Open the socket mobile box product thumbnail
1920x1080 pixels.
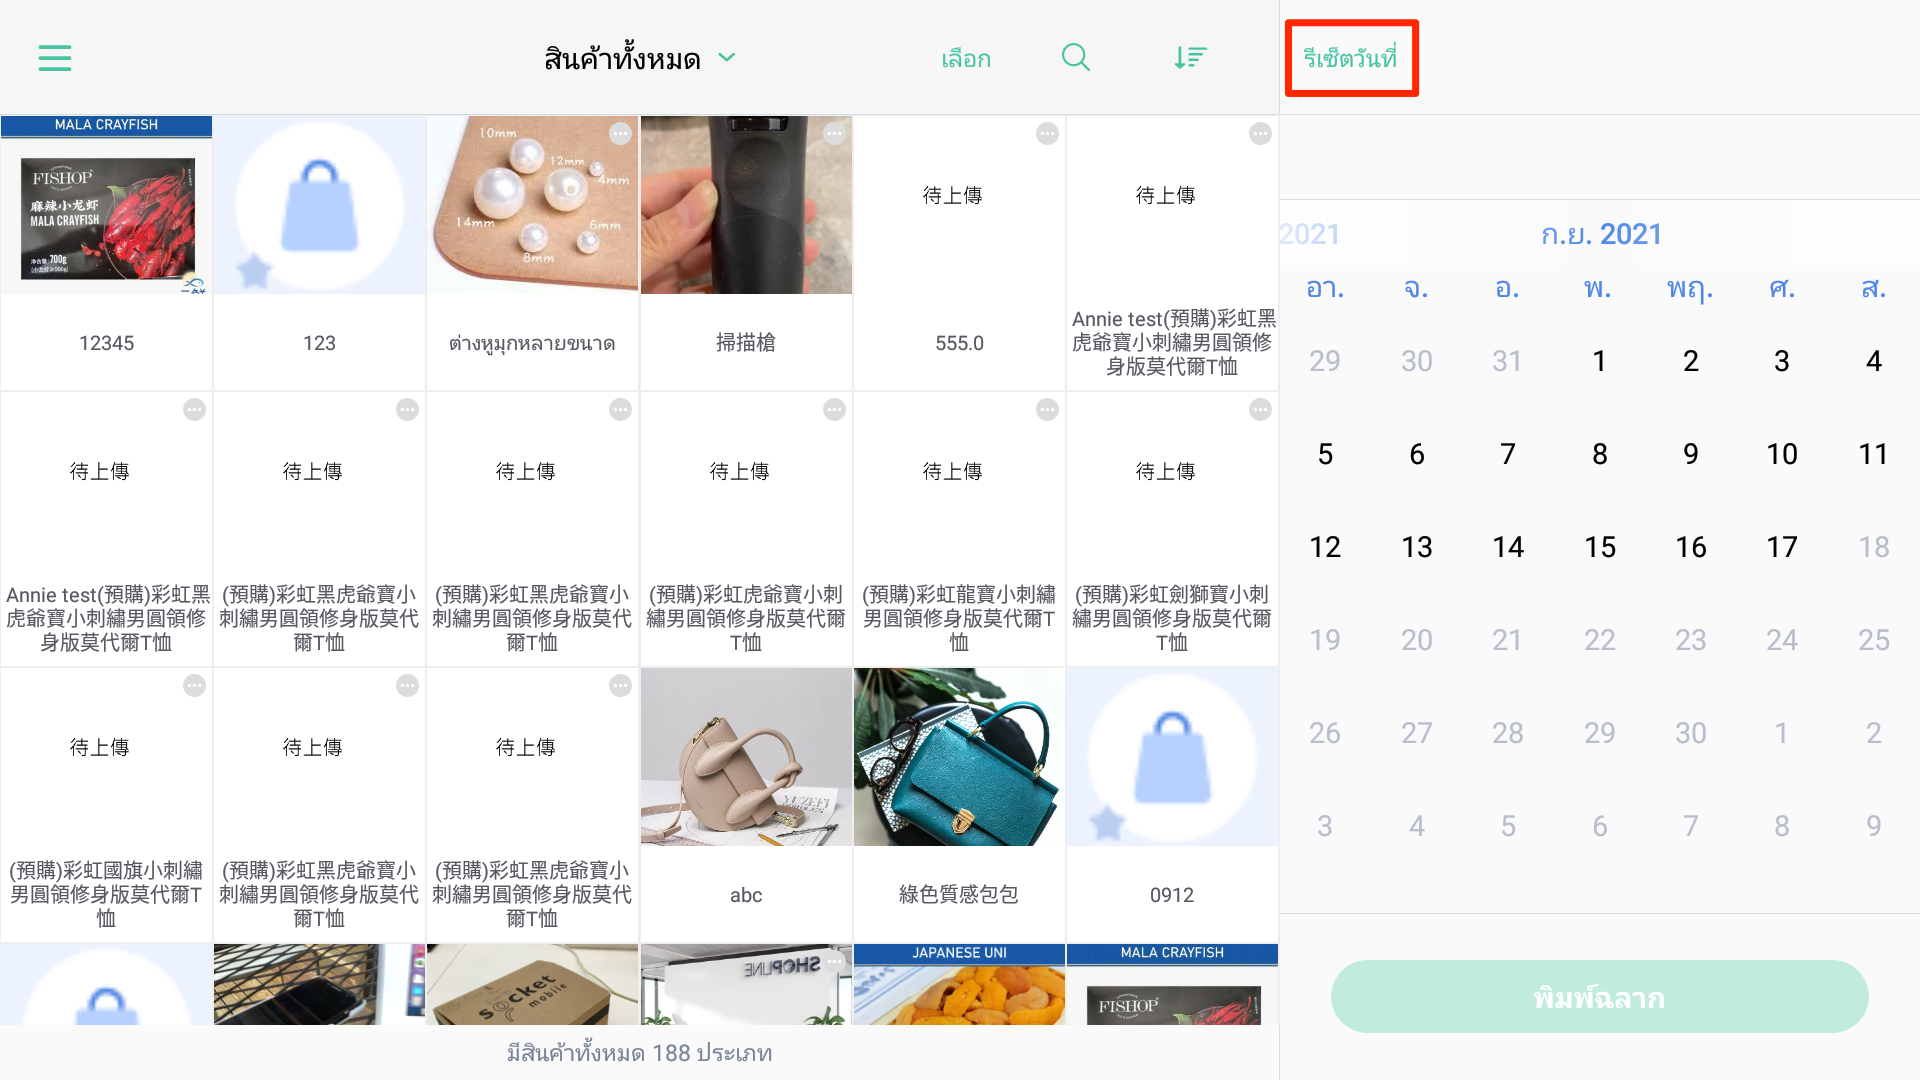click(x=532, y=984)
